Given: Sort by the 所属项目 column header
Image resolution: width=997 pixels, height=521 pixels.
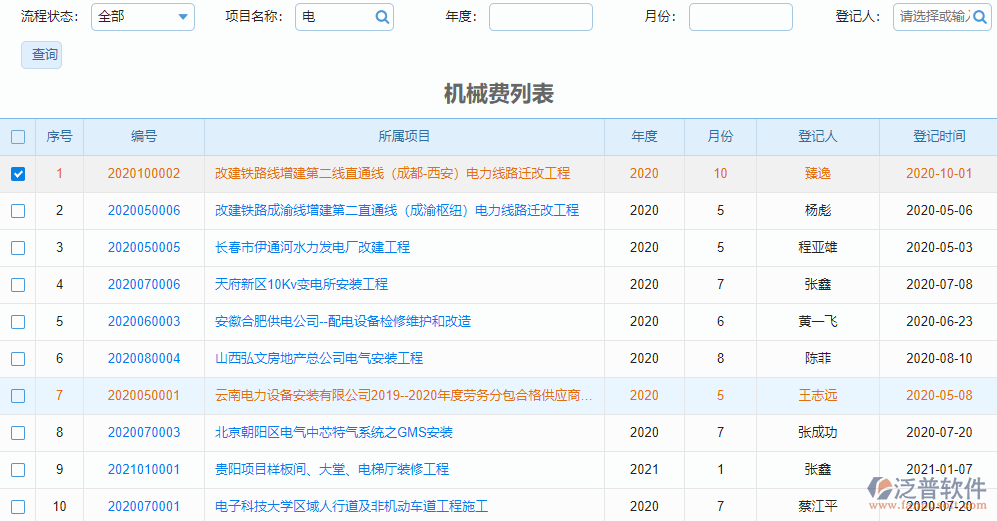Looking at the screenshot, I should pyautogui.click(x=404, y=137).
